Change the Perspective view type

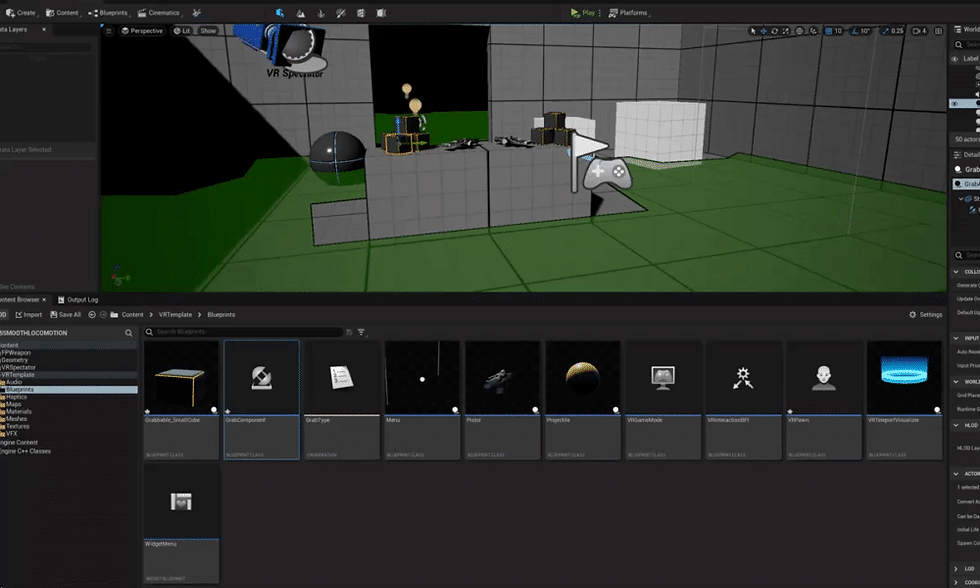[x=142, y=31]
